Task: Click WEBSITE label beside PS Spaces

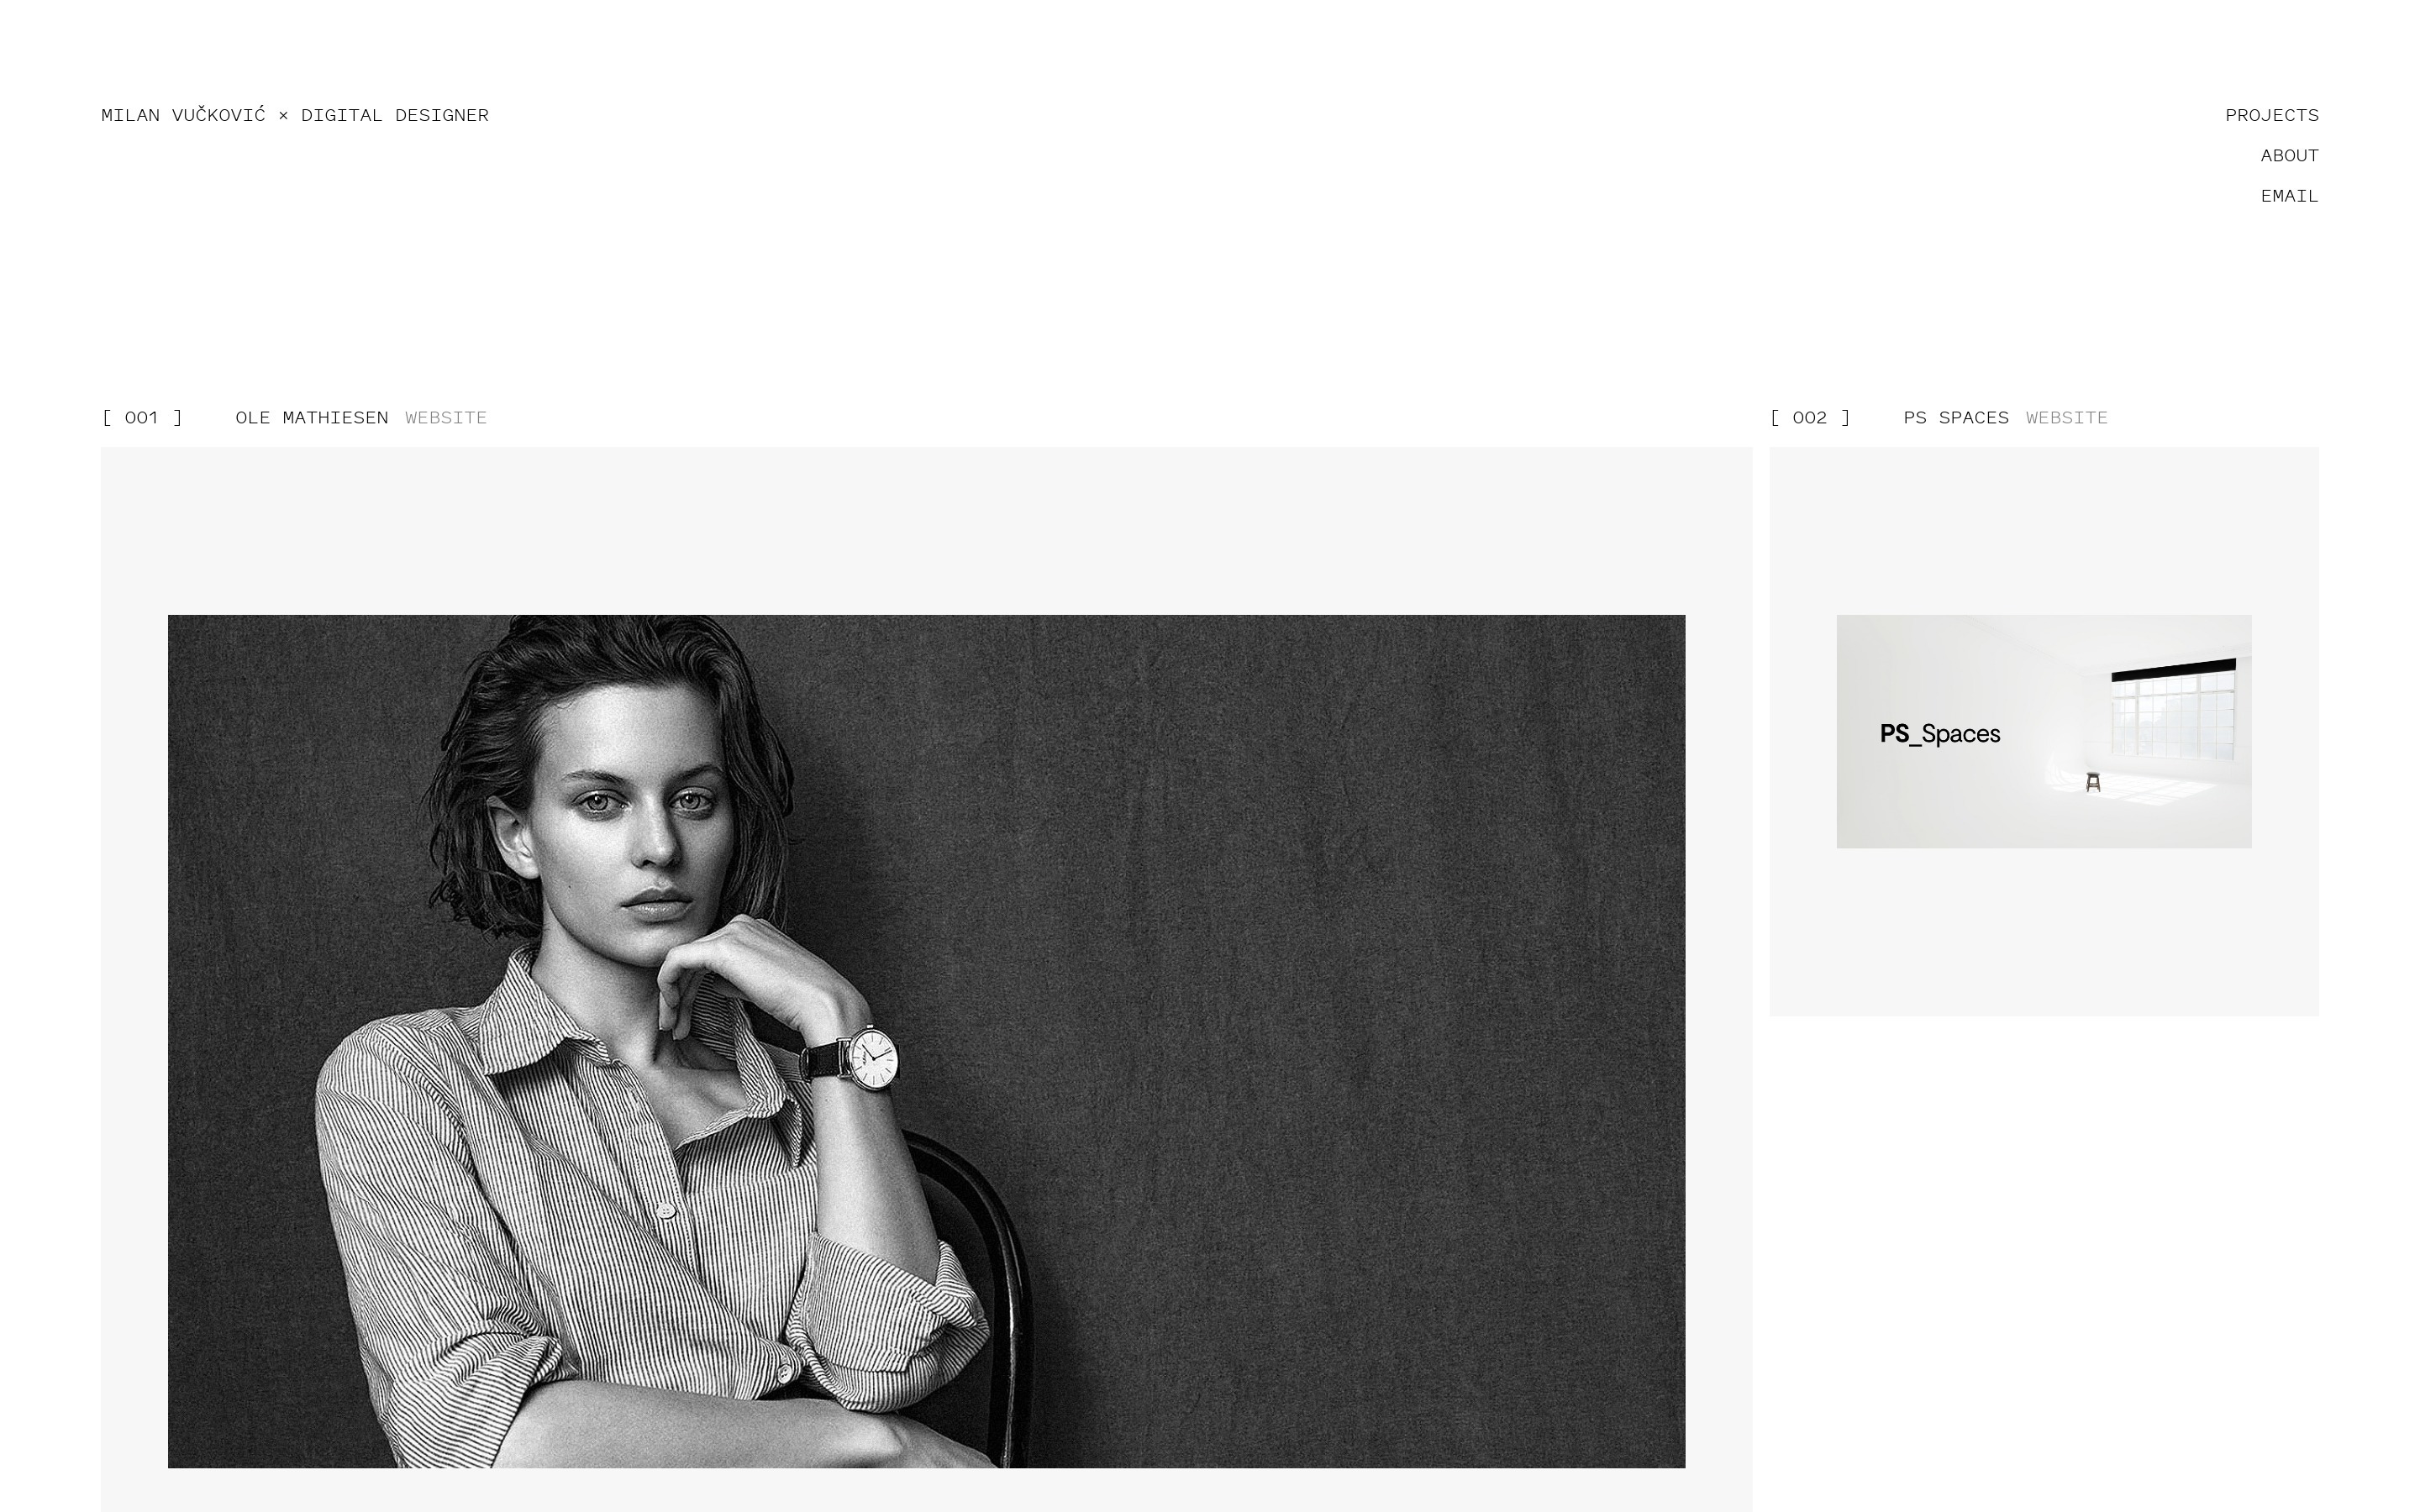Action: coord(2067,417)
